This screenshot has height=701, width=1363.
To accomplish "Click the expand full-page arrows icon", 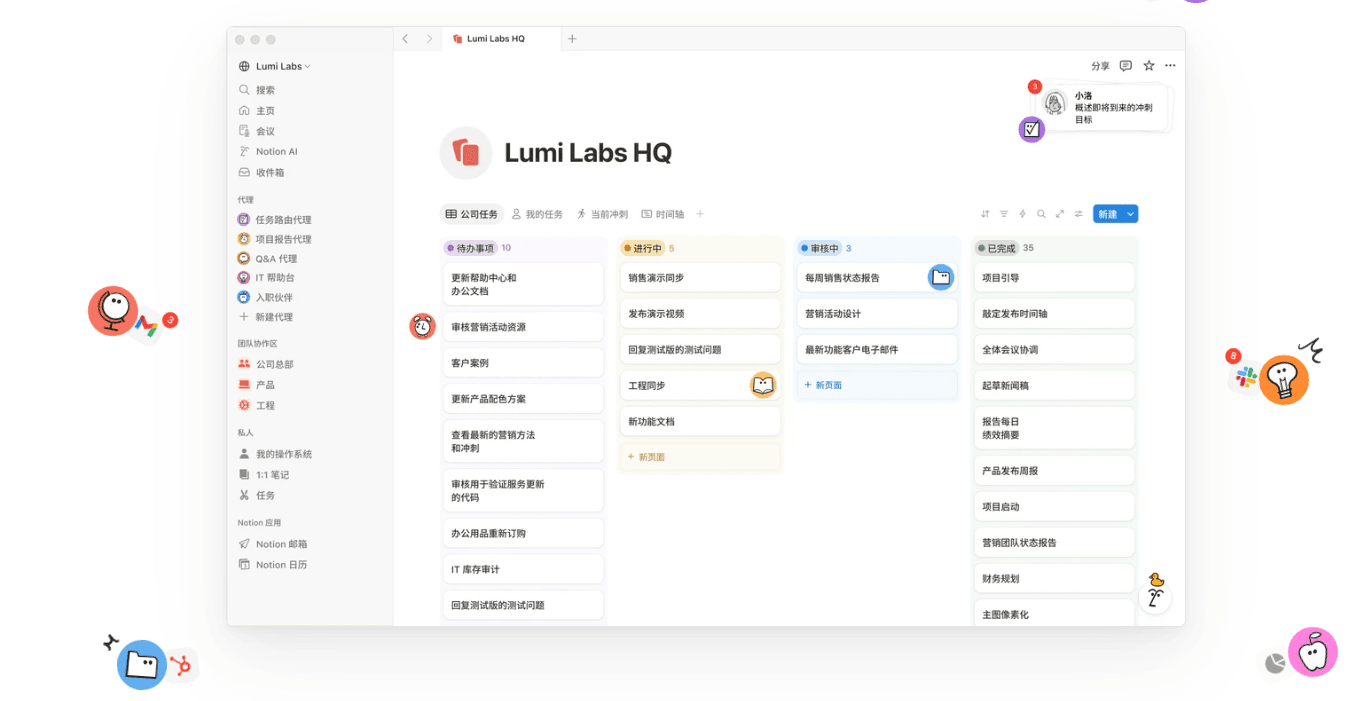I will point(1060,214).
